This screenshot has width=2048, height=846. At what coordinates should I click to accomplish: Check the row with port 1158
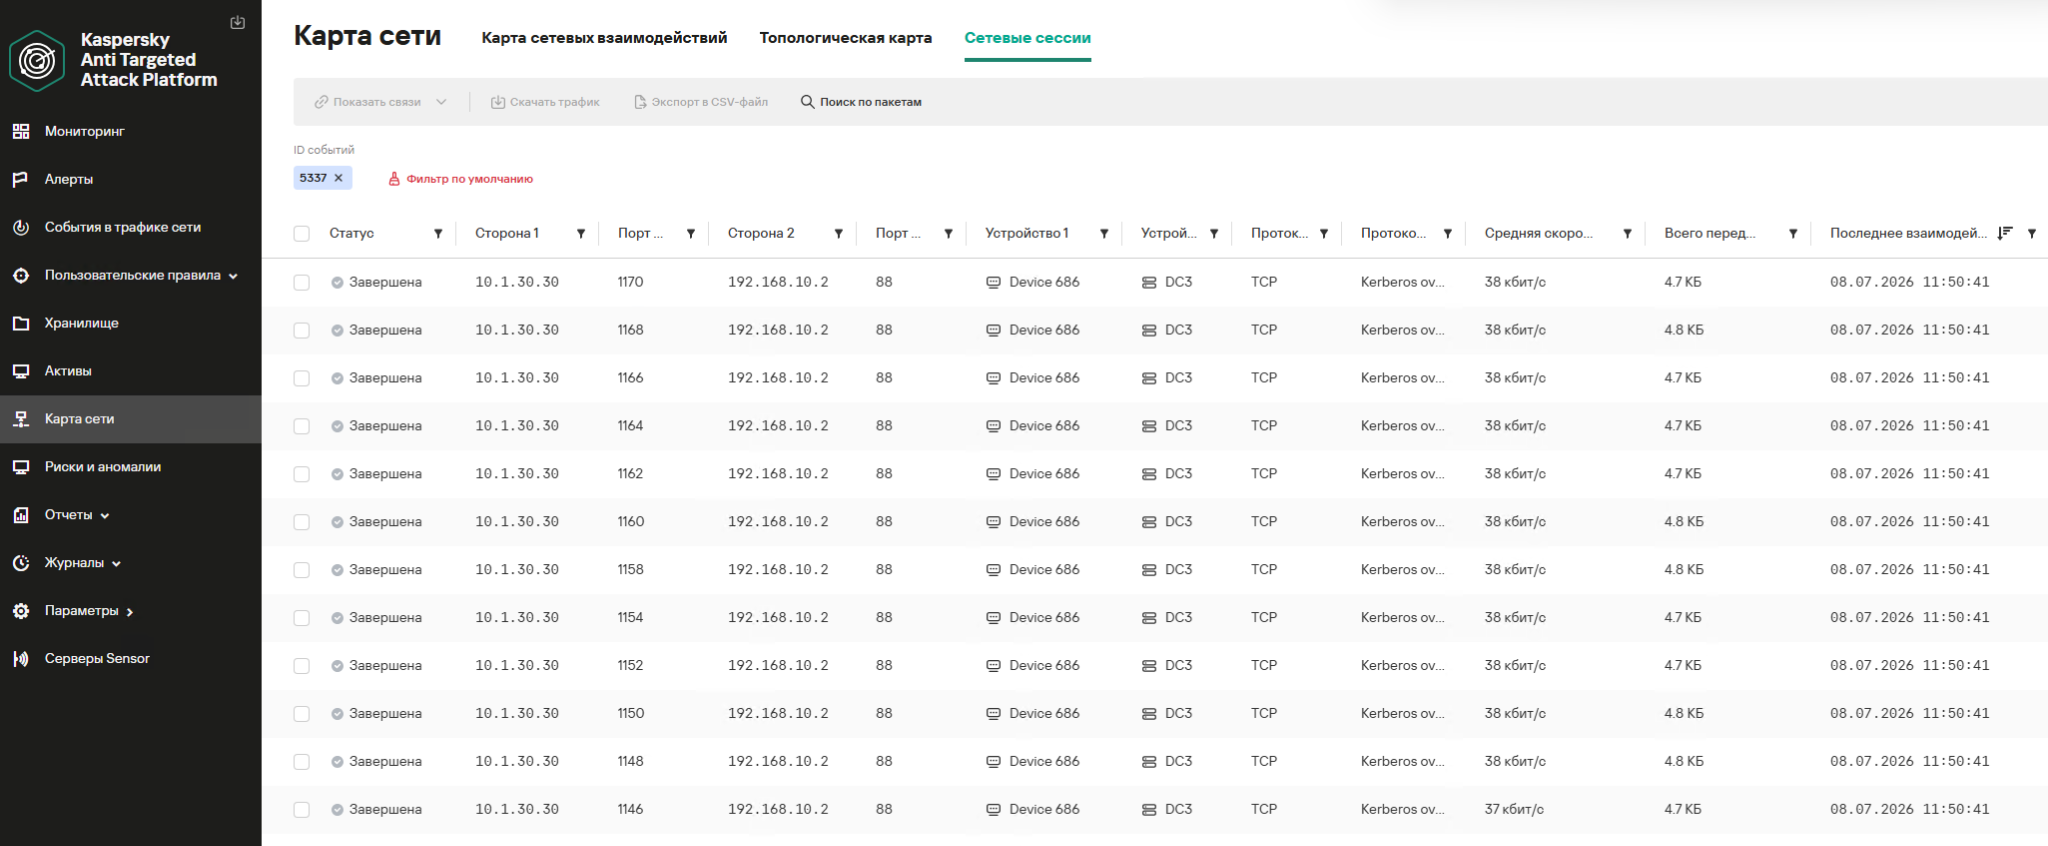(x=301, y=571)
